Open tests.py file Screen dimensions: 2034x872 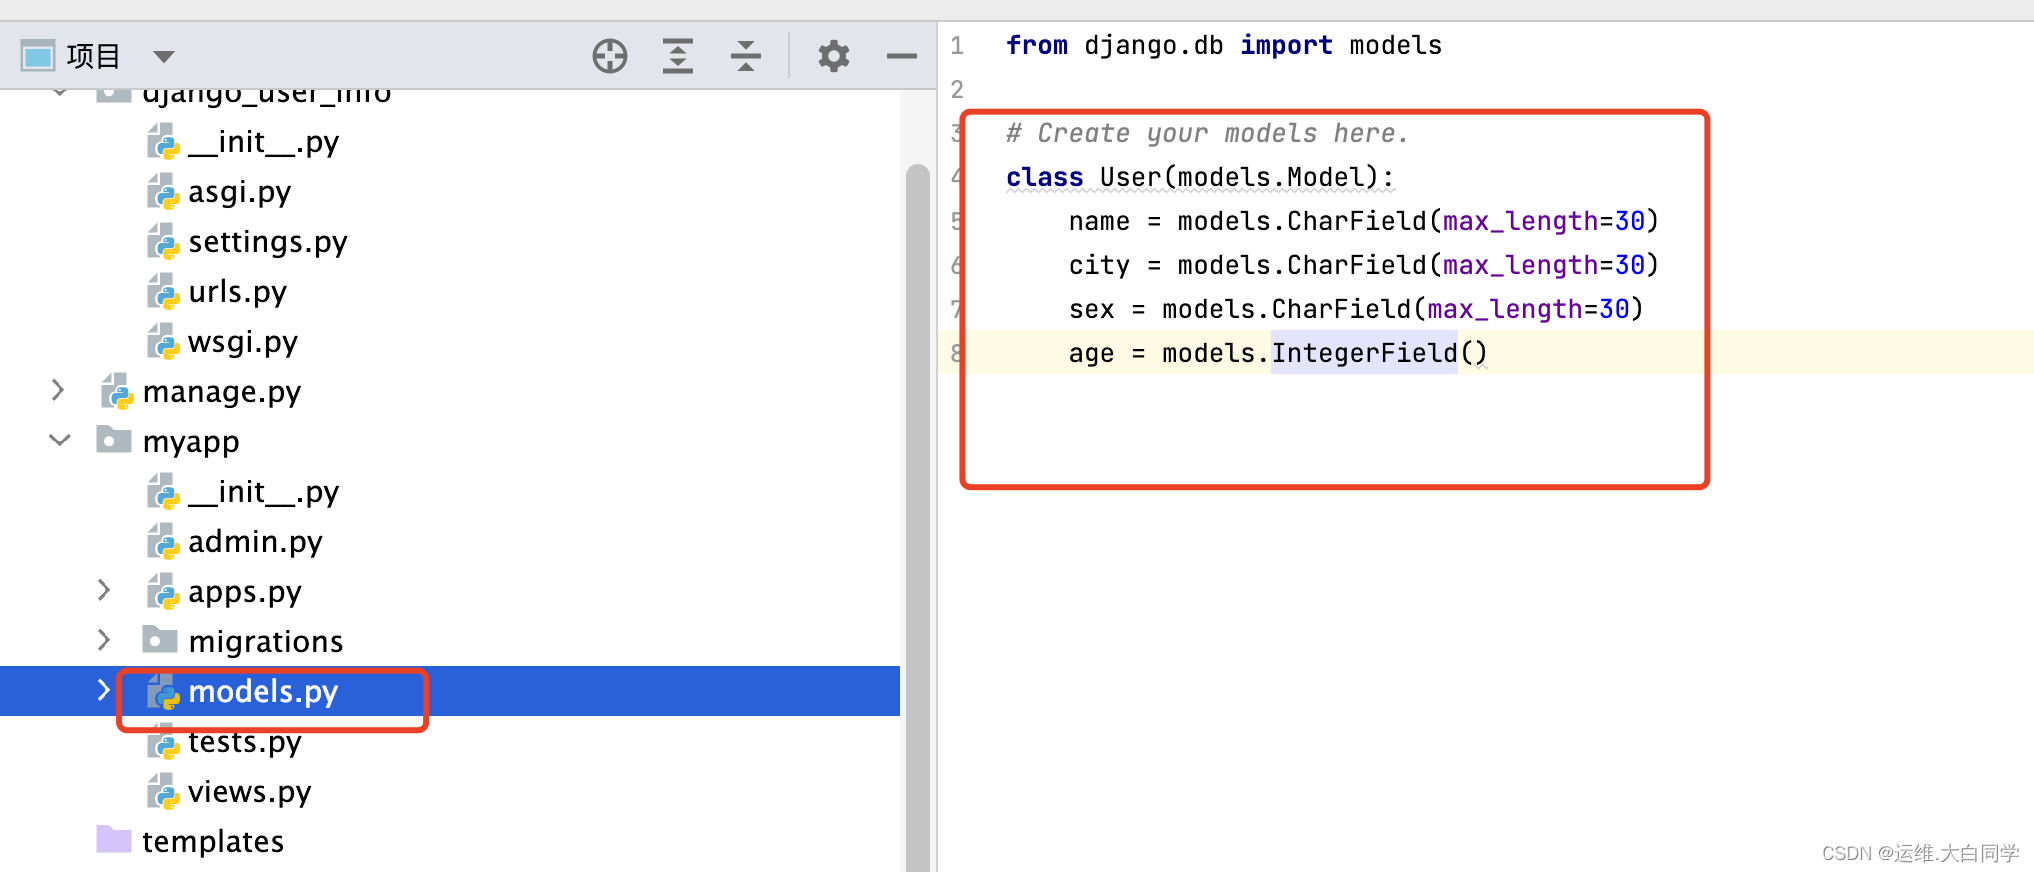click(x=245, y=742)
